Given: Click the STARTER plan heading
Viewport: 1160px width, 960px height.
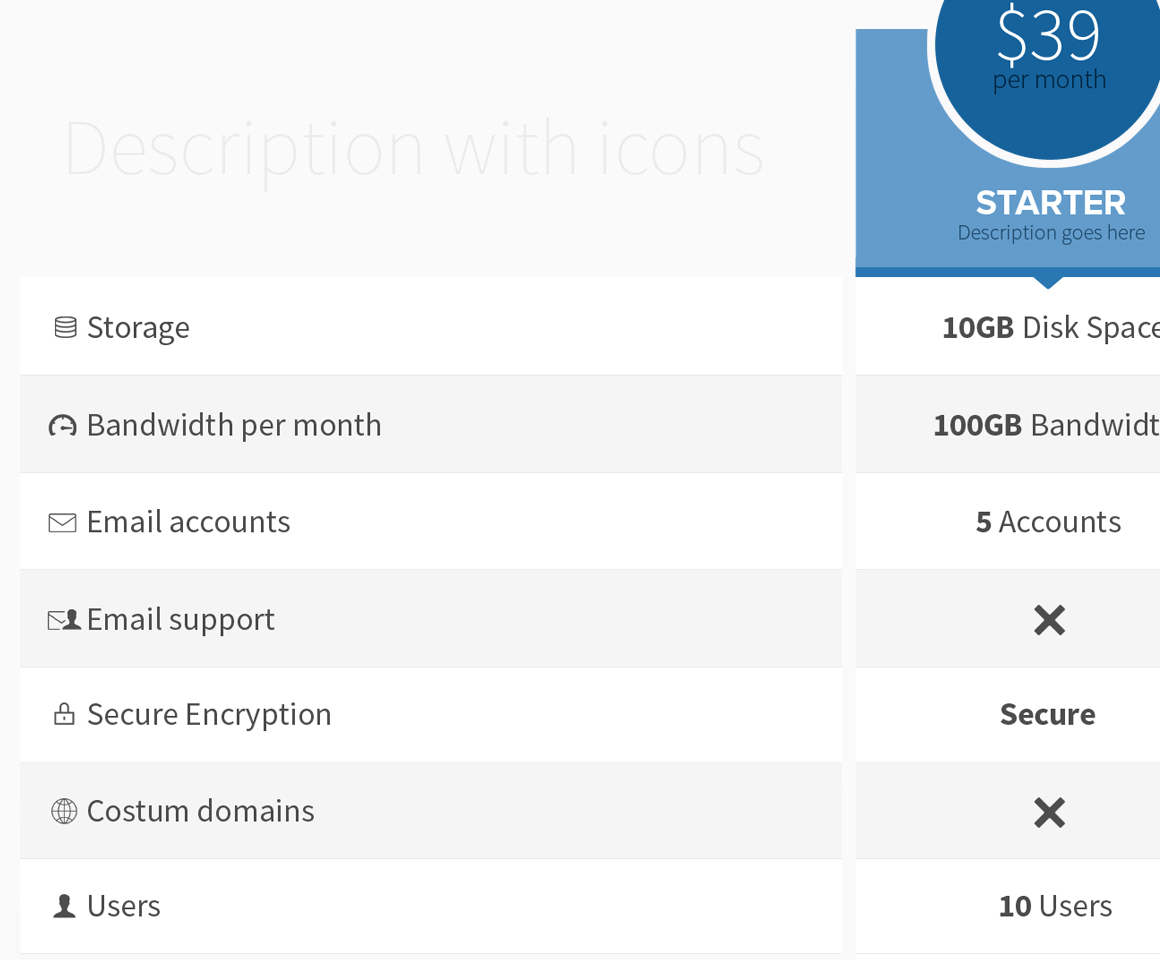Looking at the screenshot, I should 1051,203.
